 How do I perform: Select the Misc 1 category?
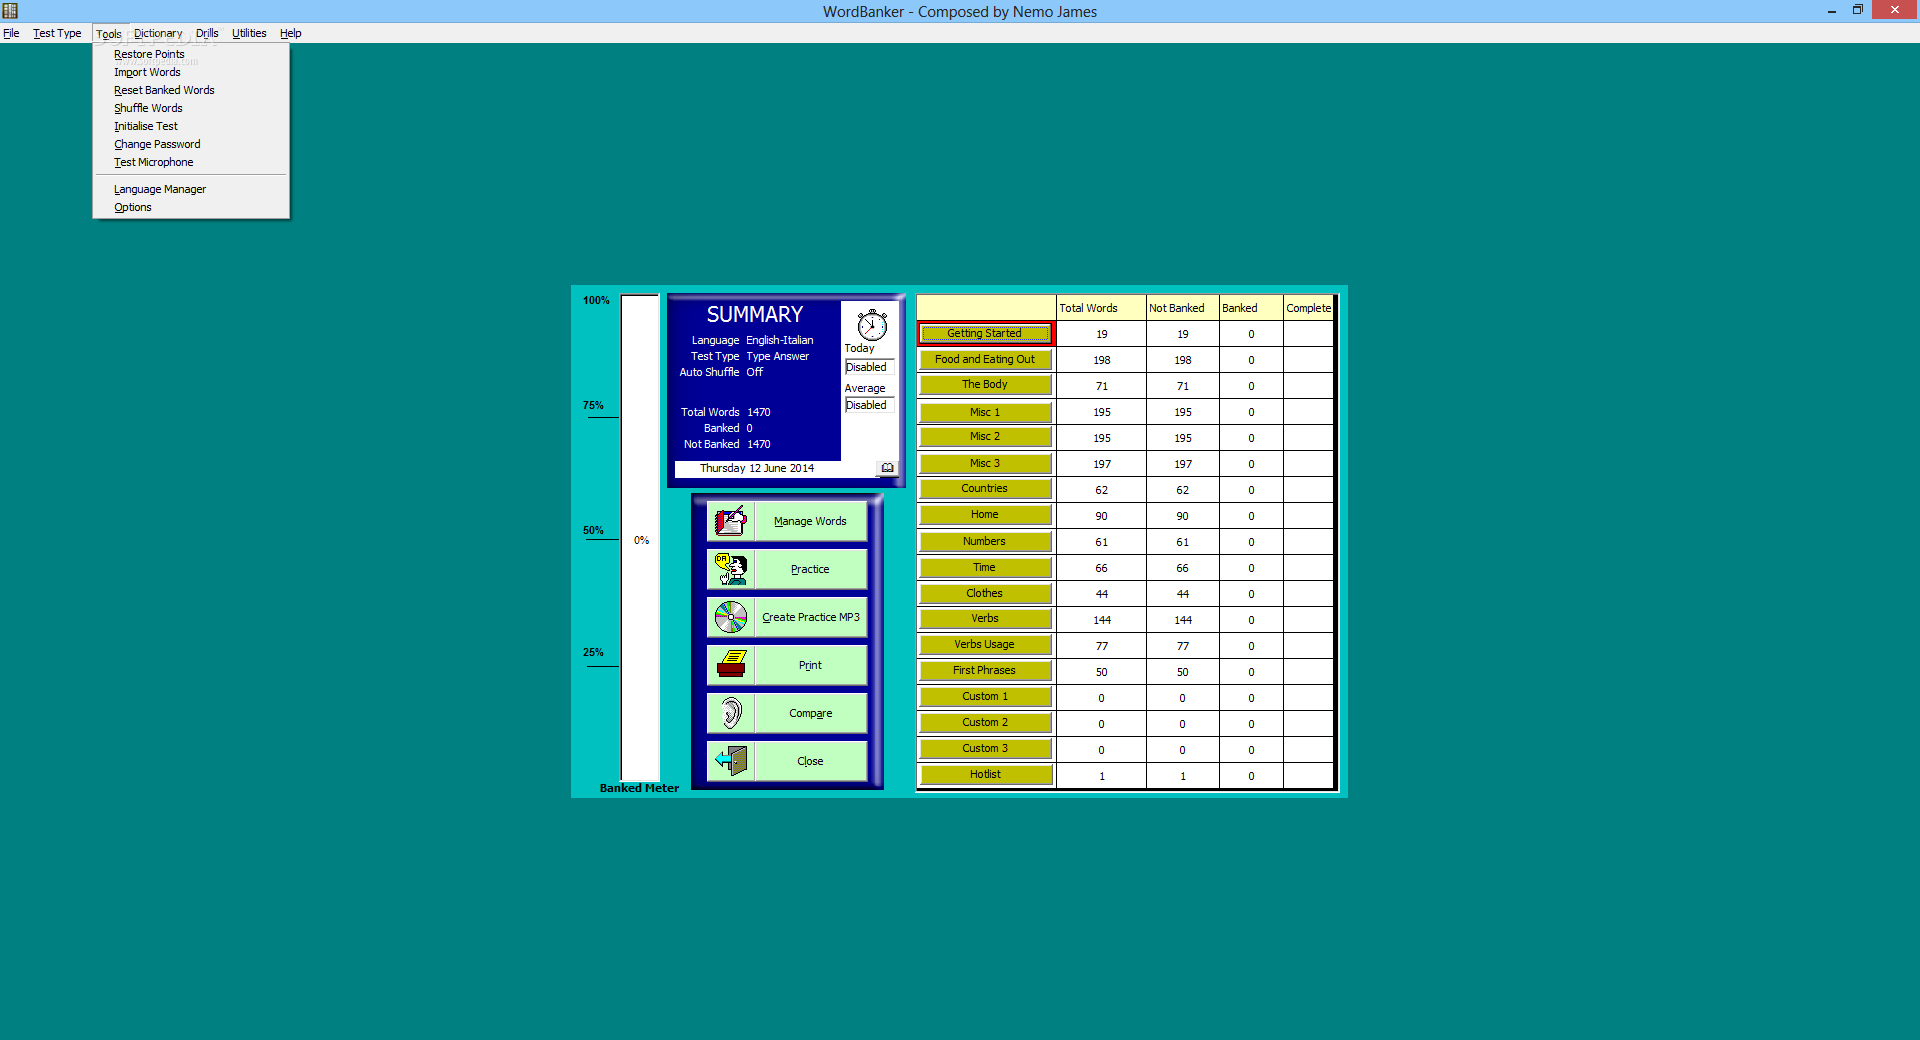pos(985,412)
